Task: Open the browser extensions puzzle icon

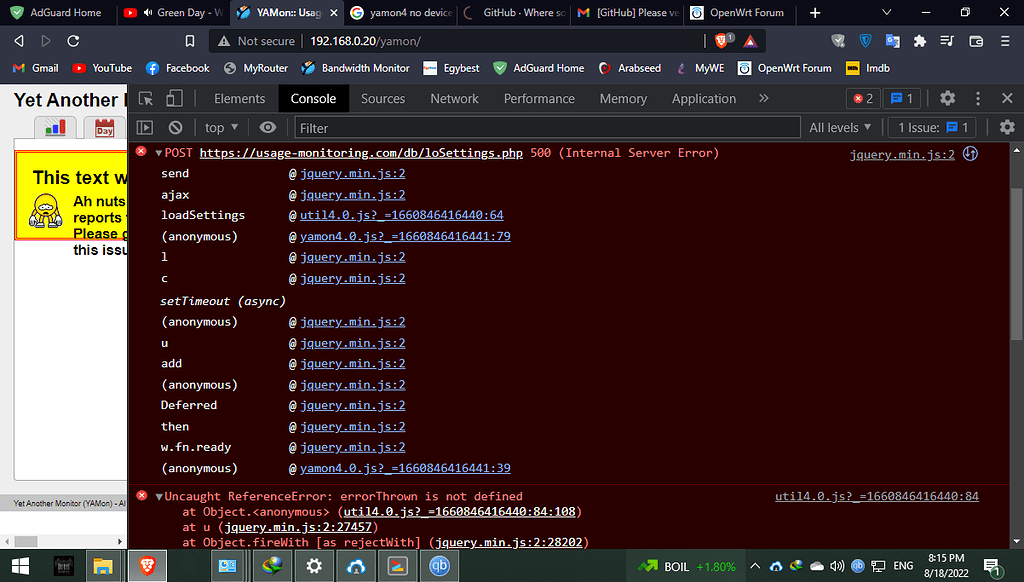Action: click(x=919, y=41)
